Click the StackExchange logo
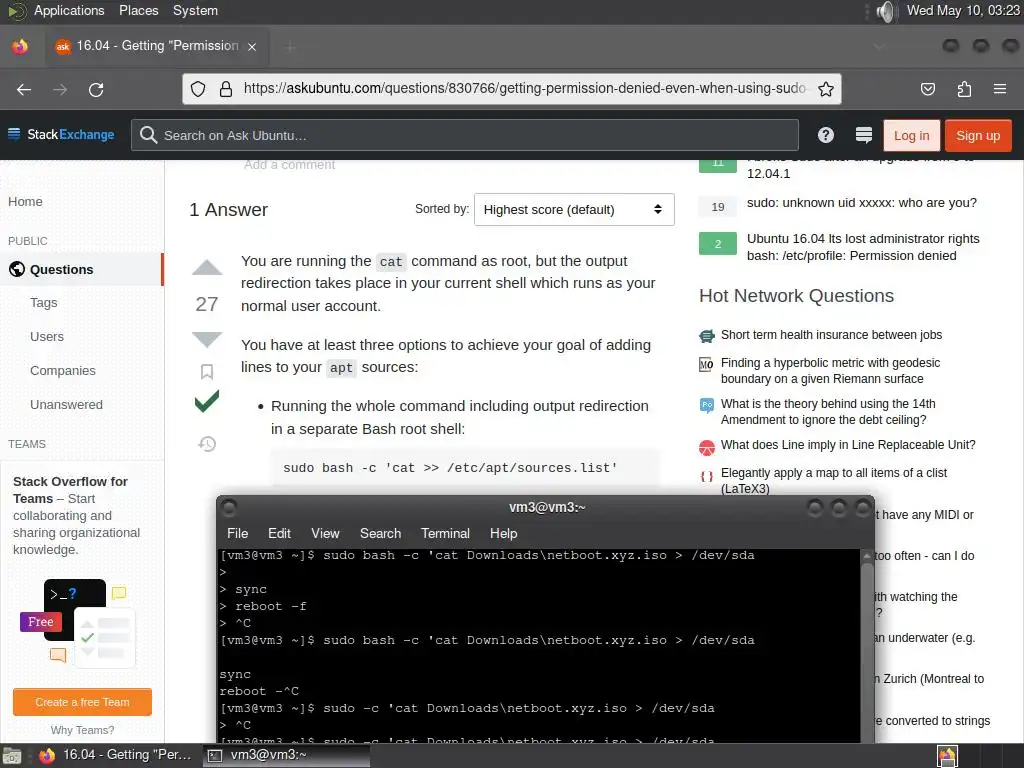Viewport: 1024px width, 768px height. [x=61, y=135]
